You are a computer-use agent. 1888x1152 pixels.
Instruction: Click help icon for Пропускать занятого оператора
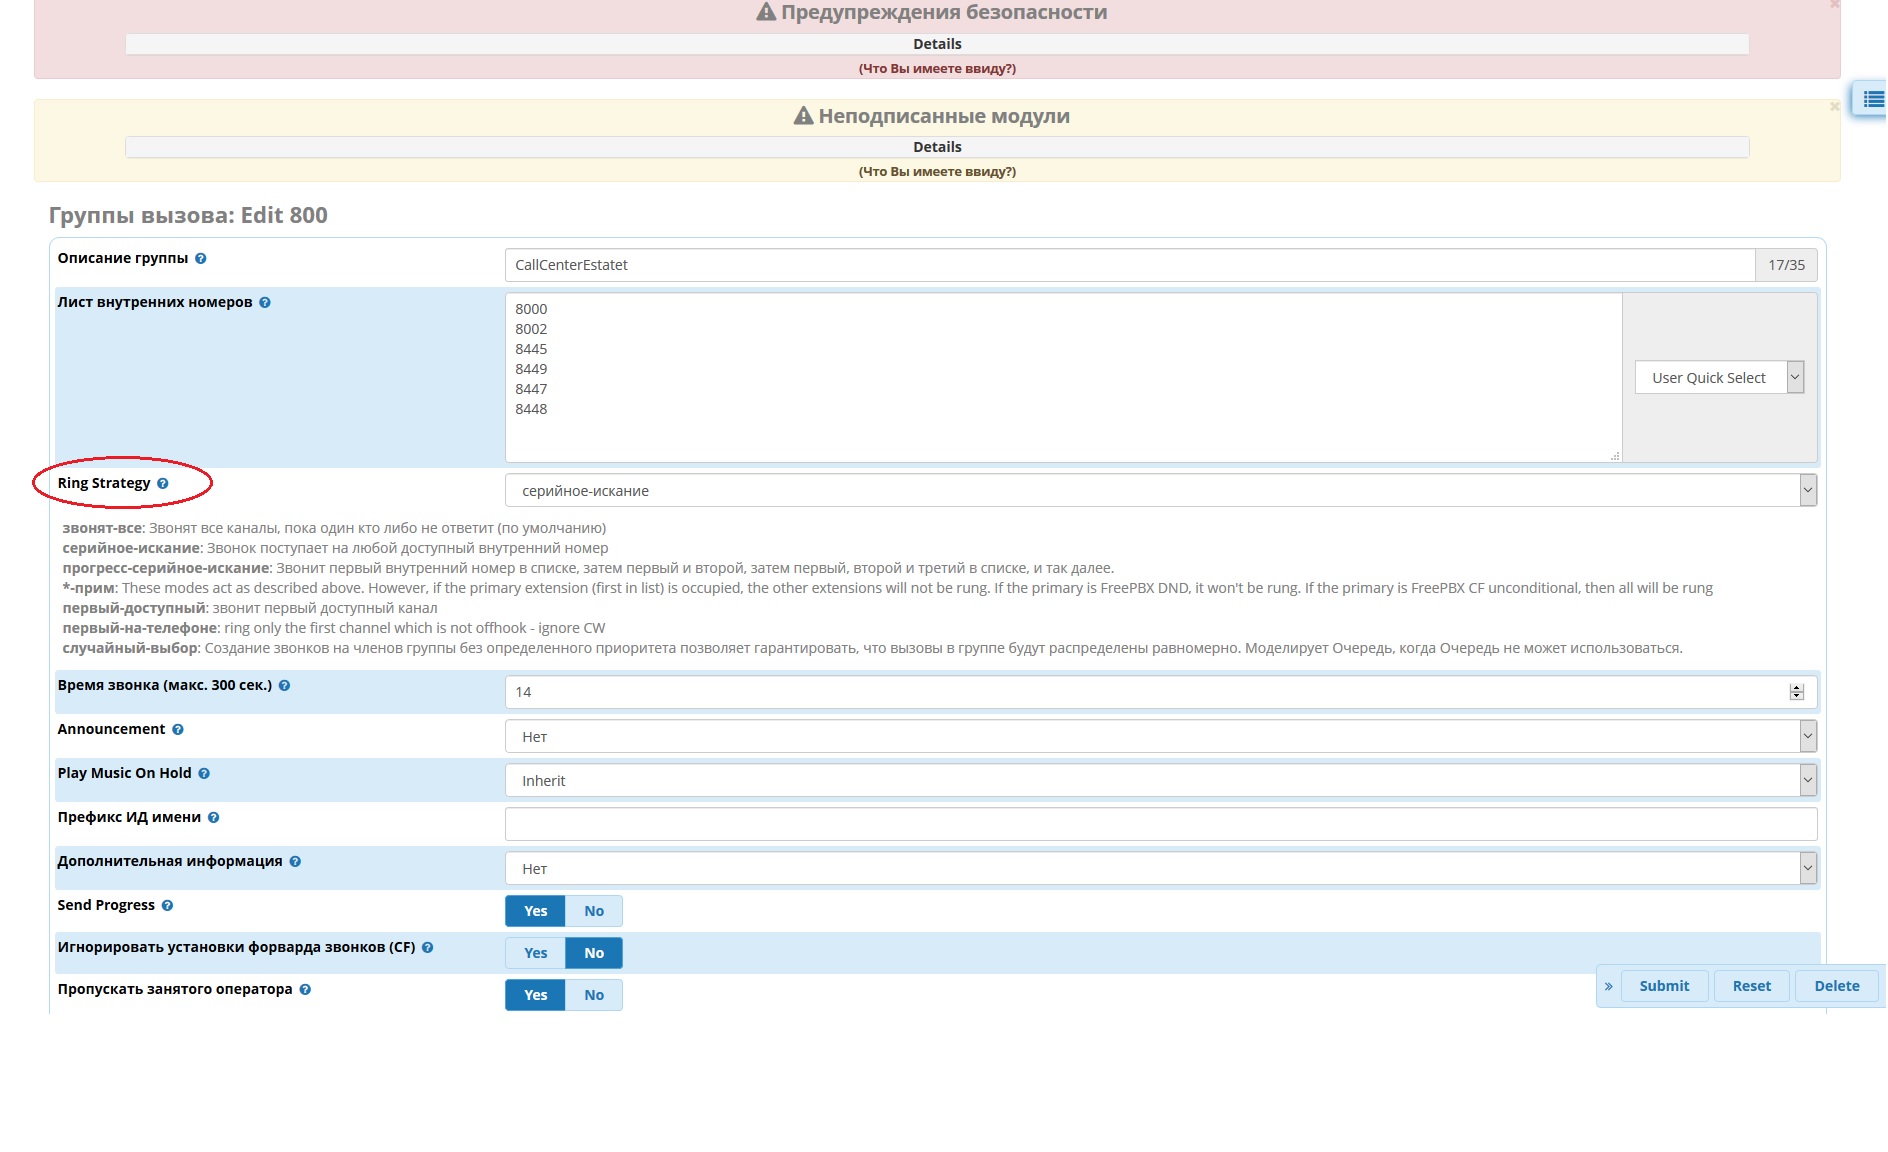point(306,990)
